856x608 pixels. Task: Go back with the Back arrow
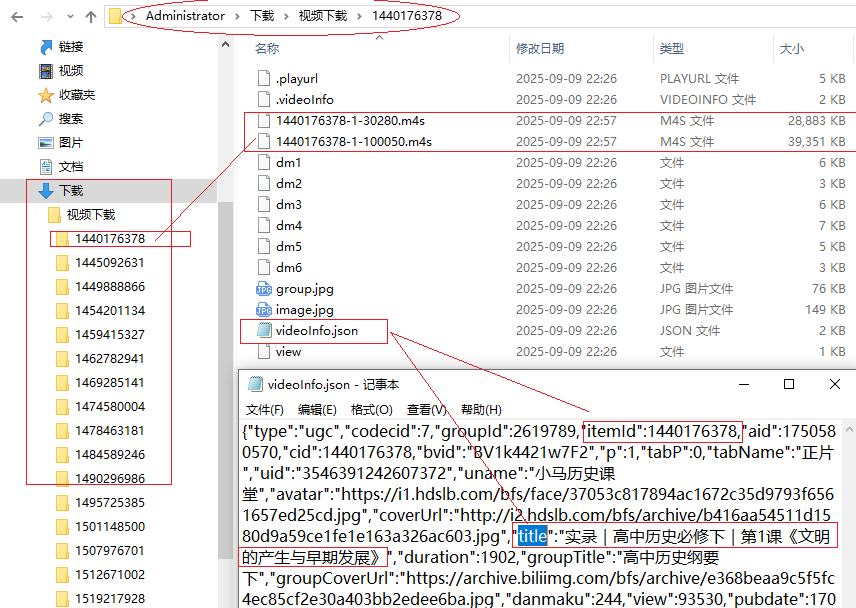click(17, 17)
